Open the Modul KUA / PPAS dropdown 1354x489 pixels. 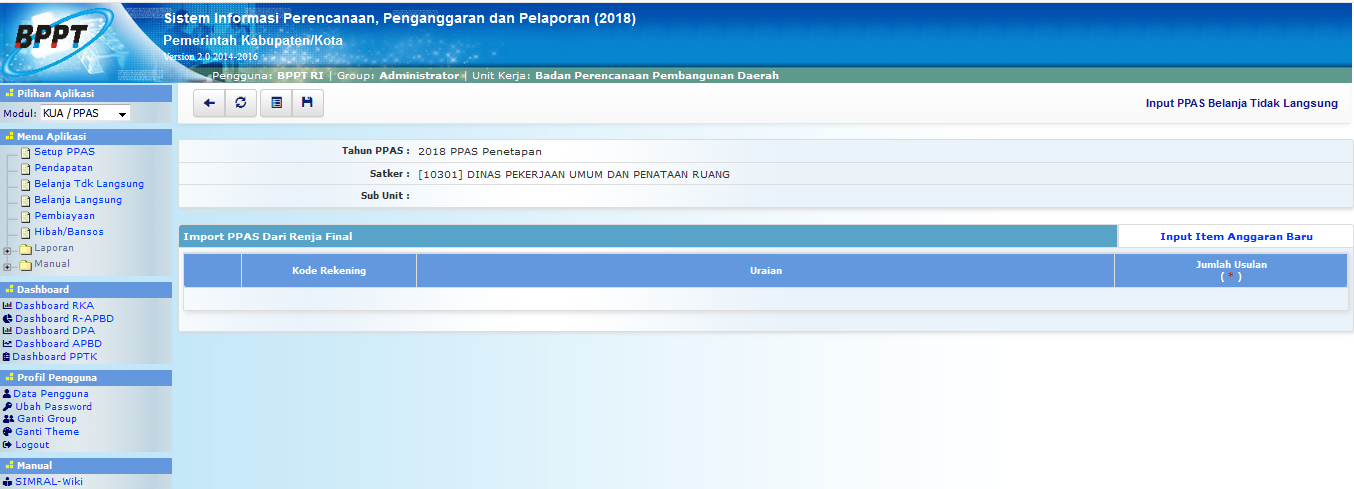[x=85, y=114]
